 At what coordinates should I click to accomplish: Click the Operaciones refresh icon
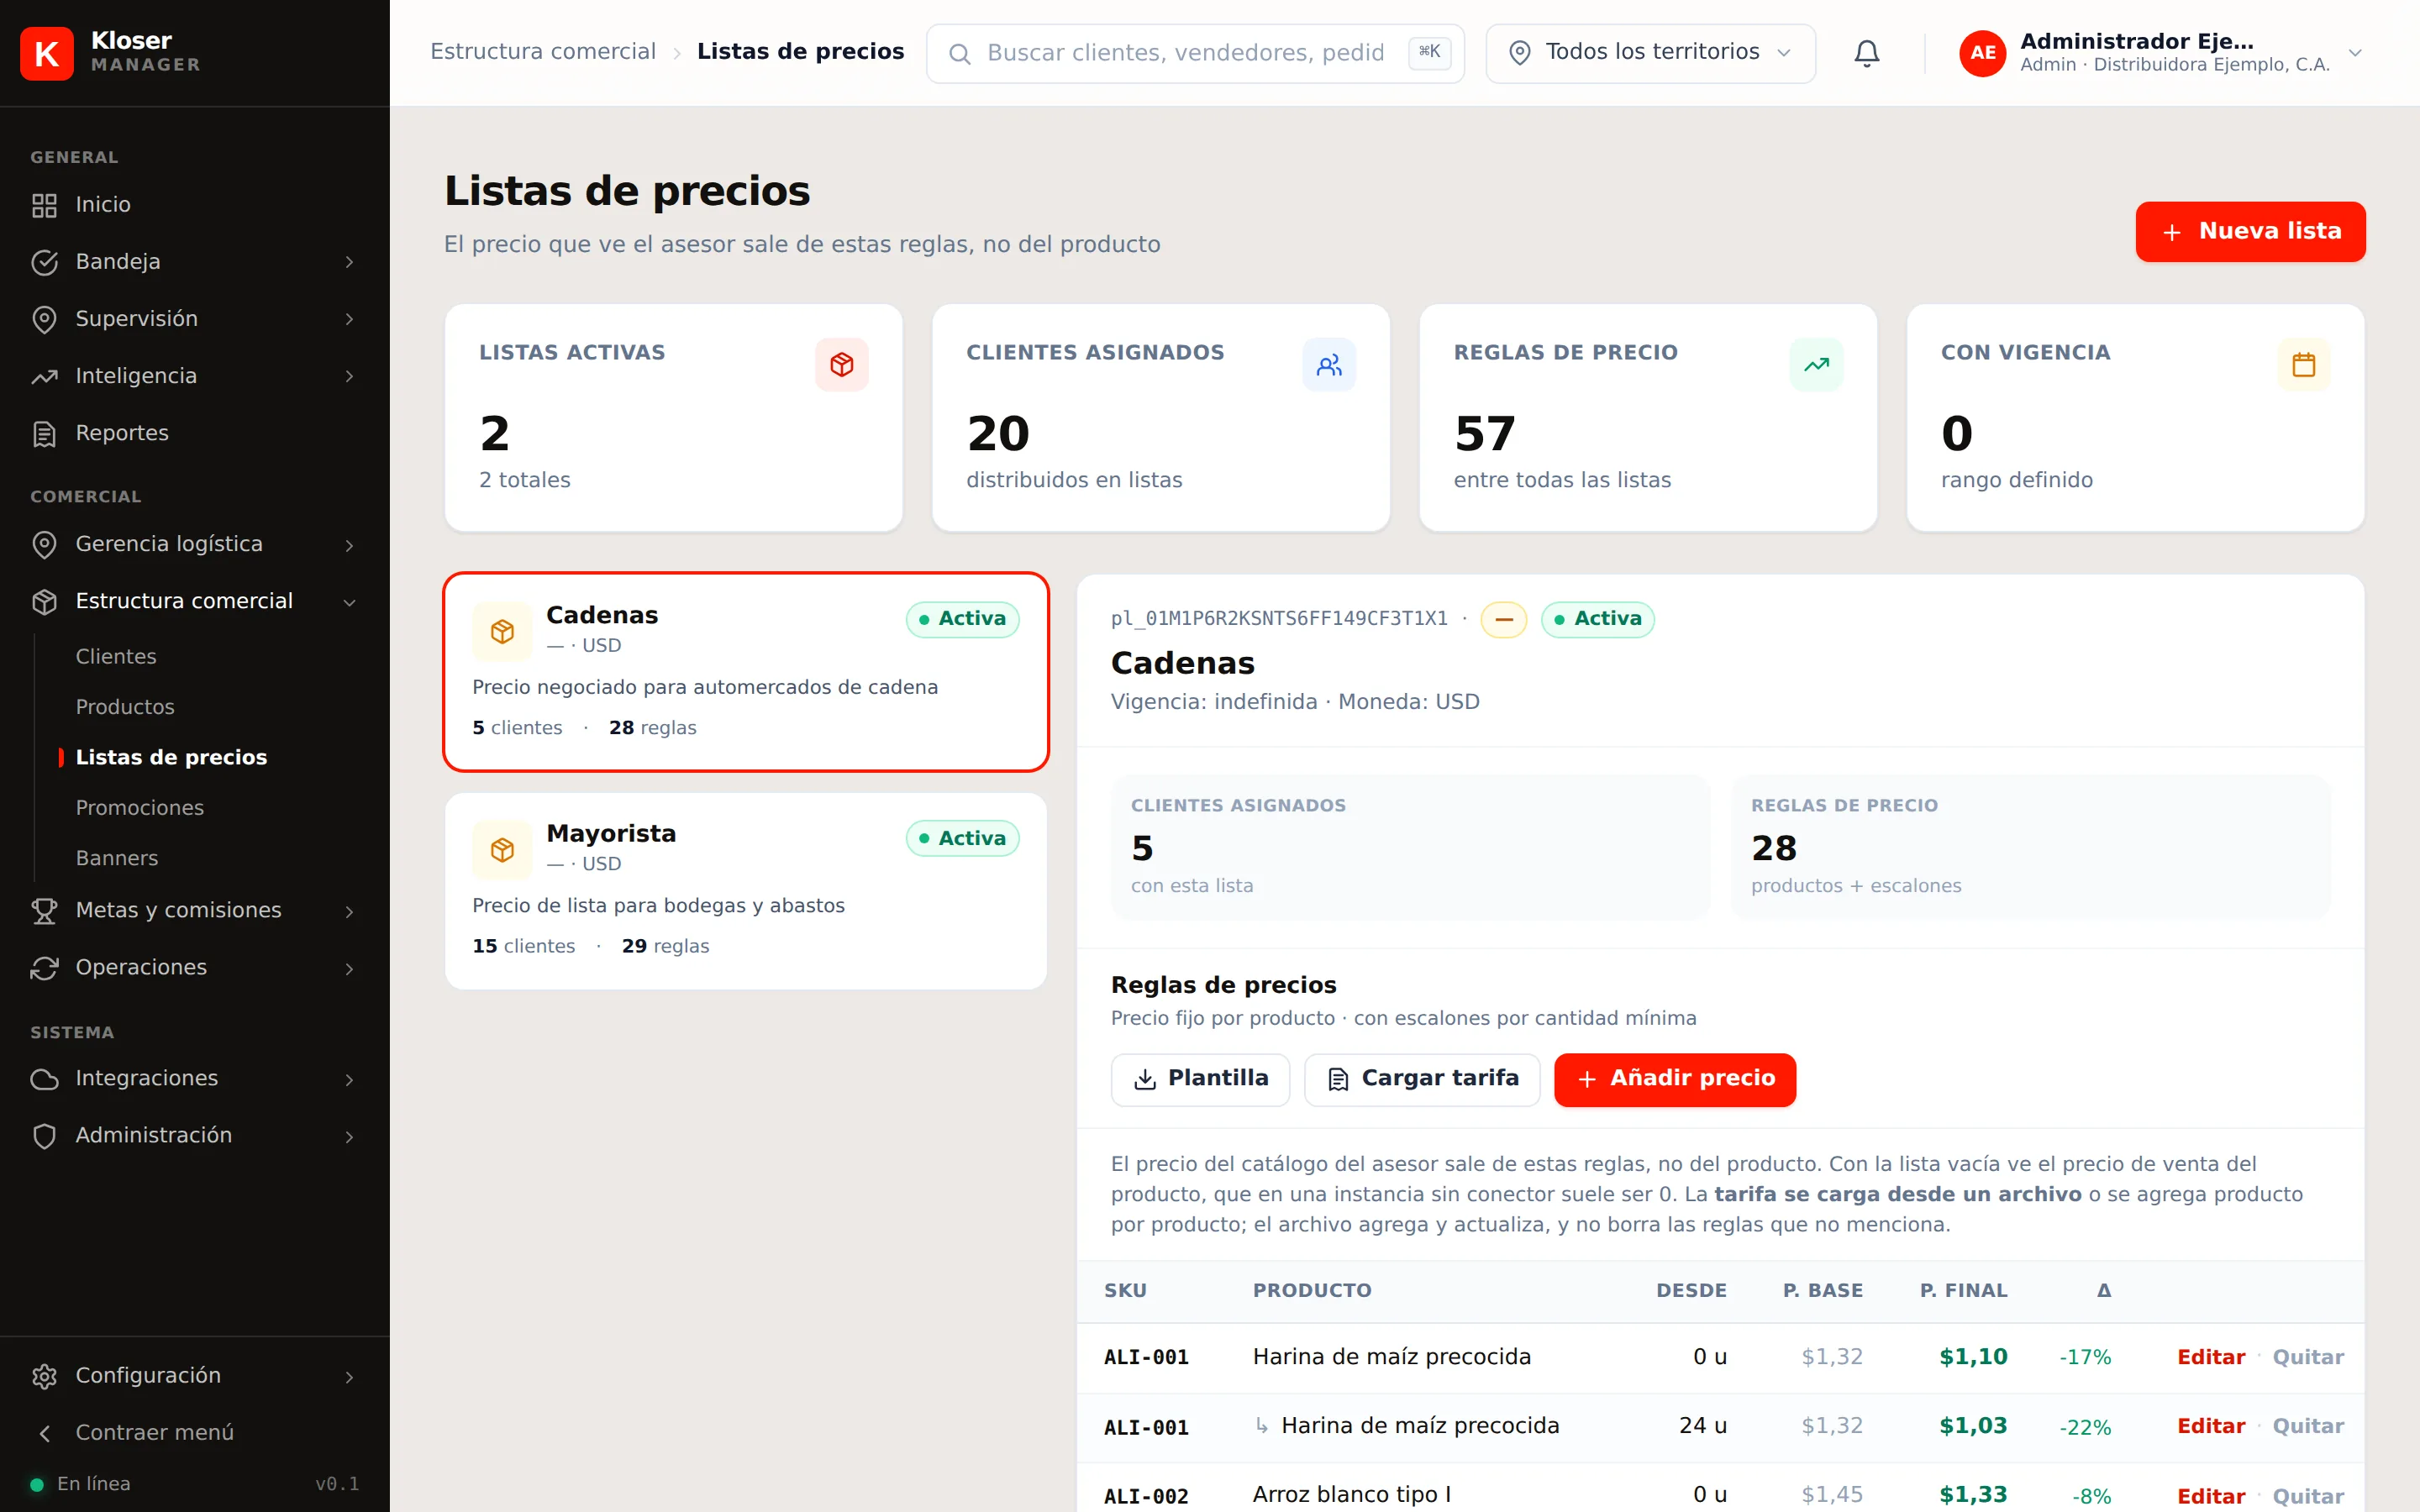tap(44, 968)
